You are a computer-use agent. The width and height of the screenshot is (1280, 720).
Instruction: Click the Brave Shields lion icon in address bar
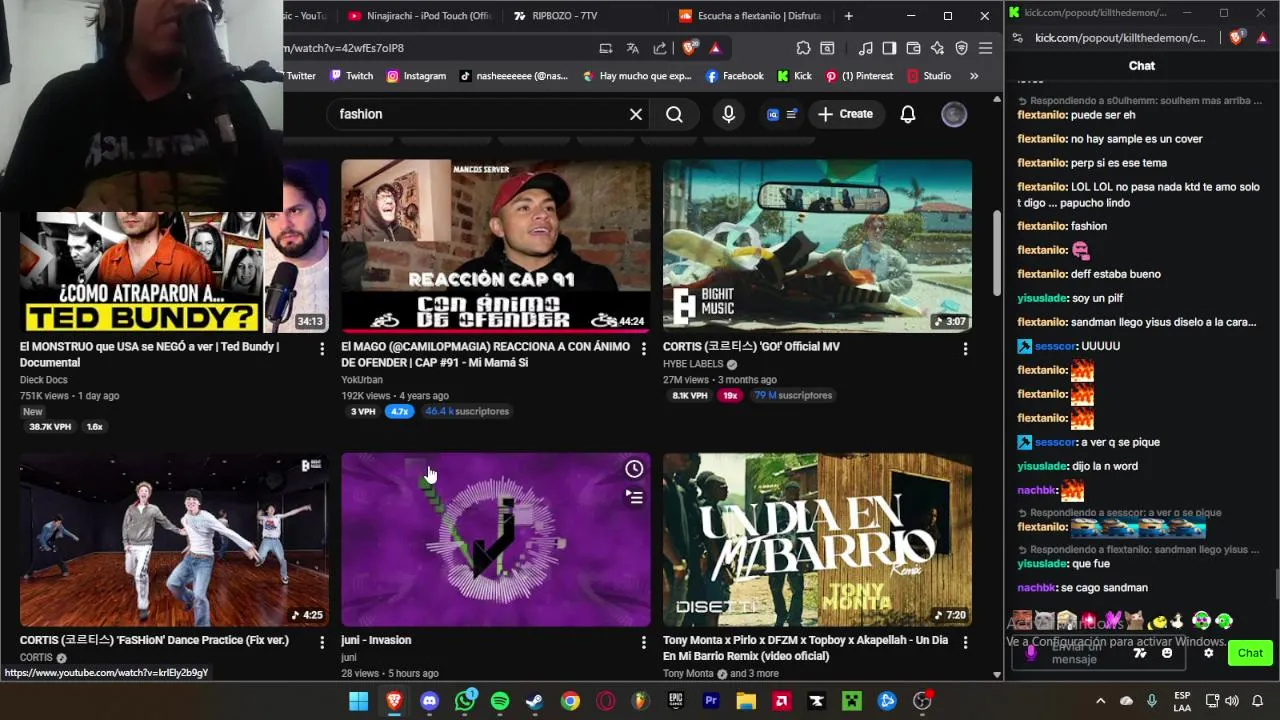pos(690,48)
